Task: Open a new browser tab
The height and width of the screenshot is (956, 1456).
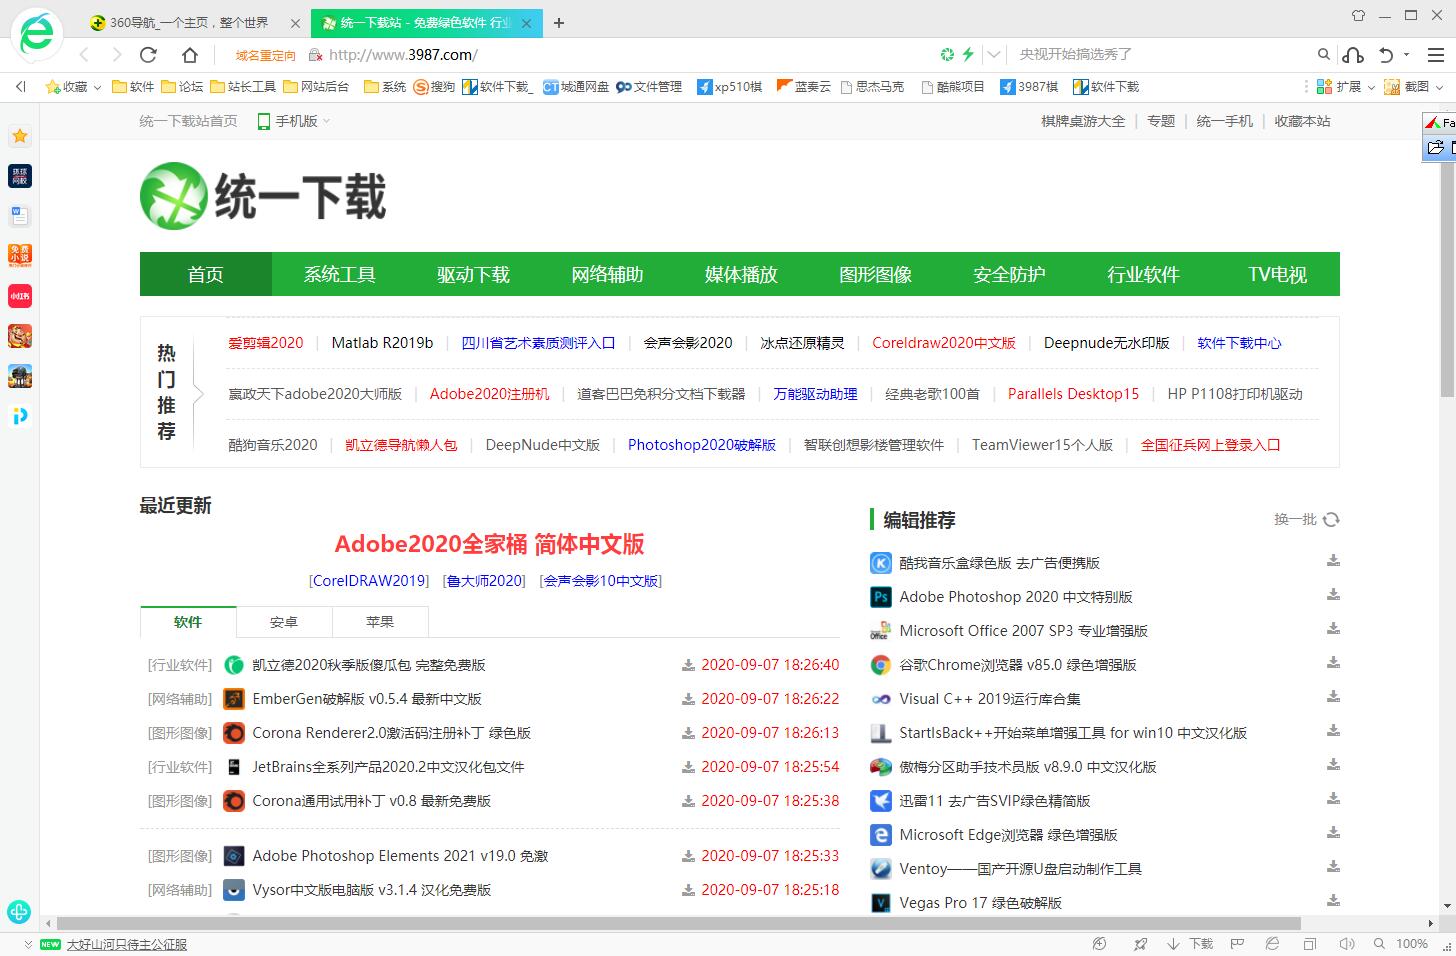Action: click(559, 22)
